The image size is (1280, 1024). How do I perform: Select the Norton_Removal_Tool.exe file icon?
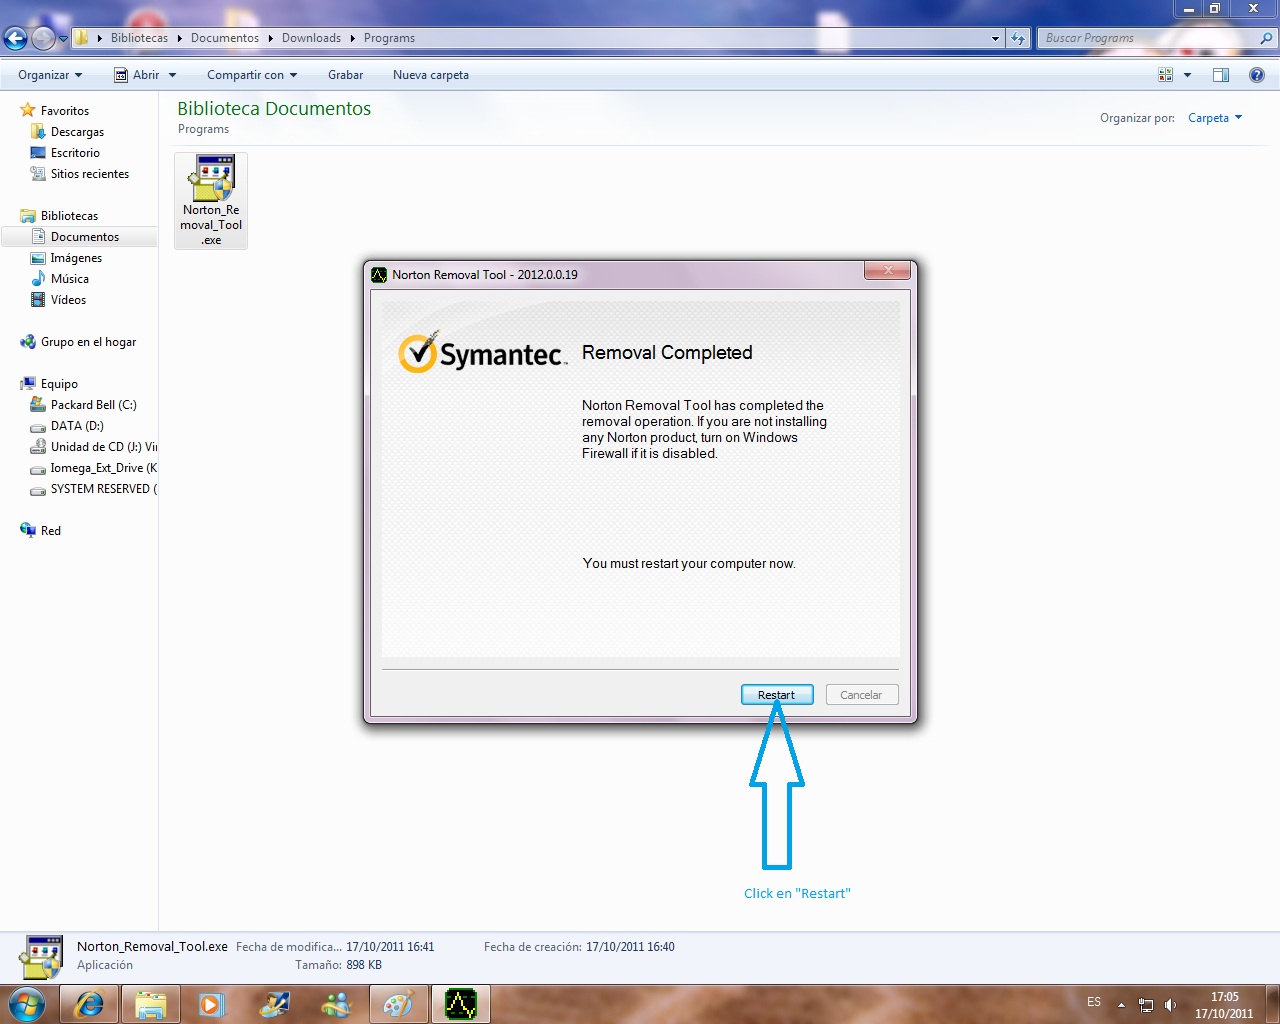click(x=211, y=200)
